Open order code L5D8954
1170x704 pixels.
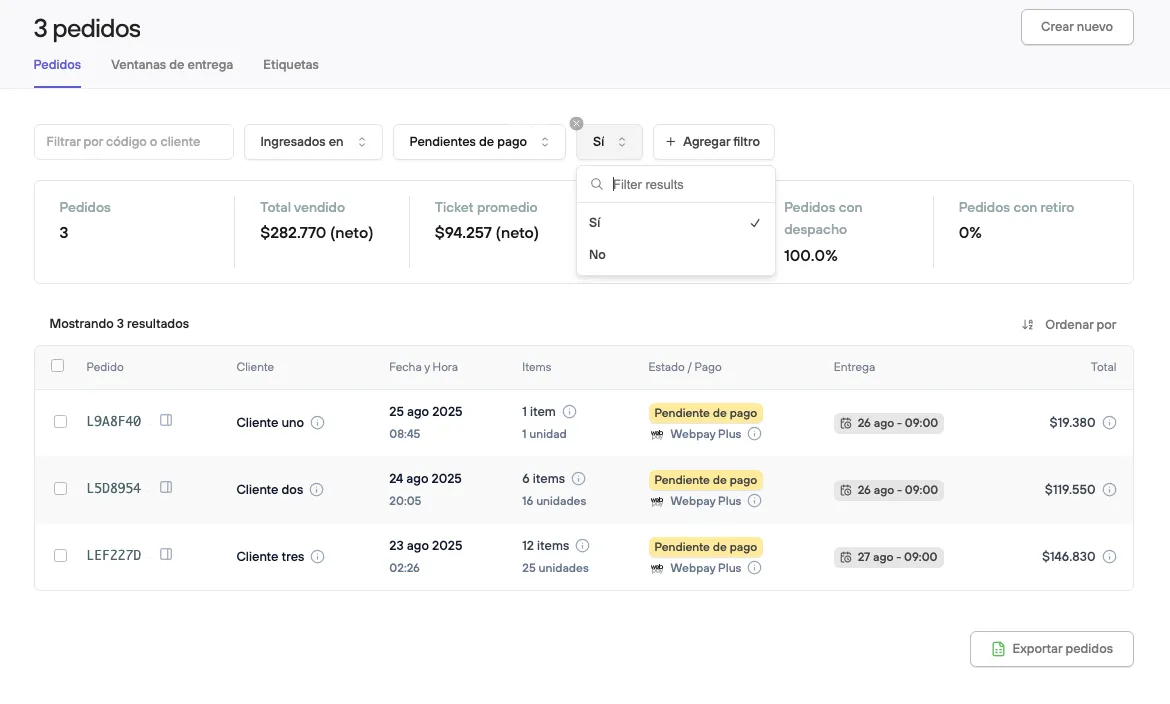tap(113, 488)
